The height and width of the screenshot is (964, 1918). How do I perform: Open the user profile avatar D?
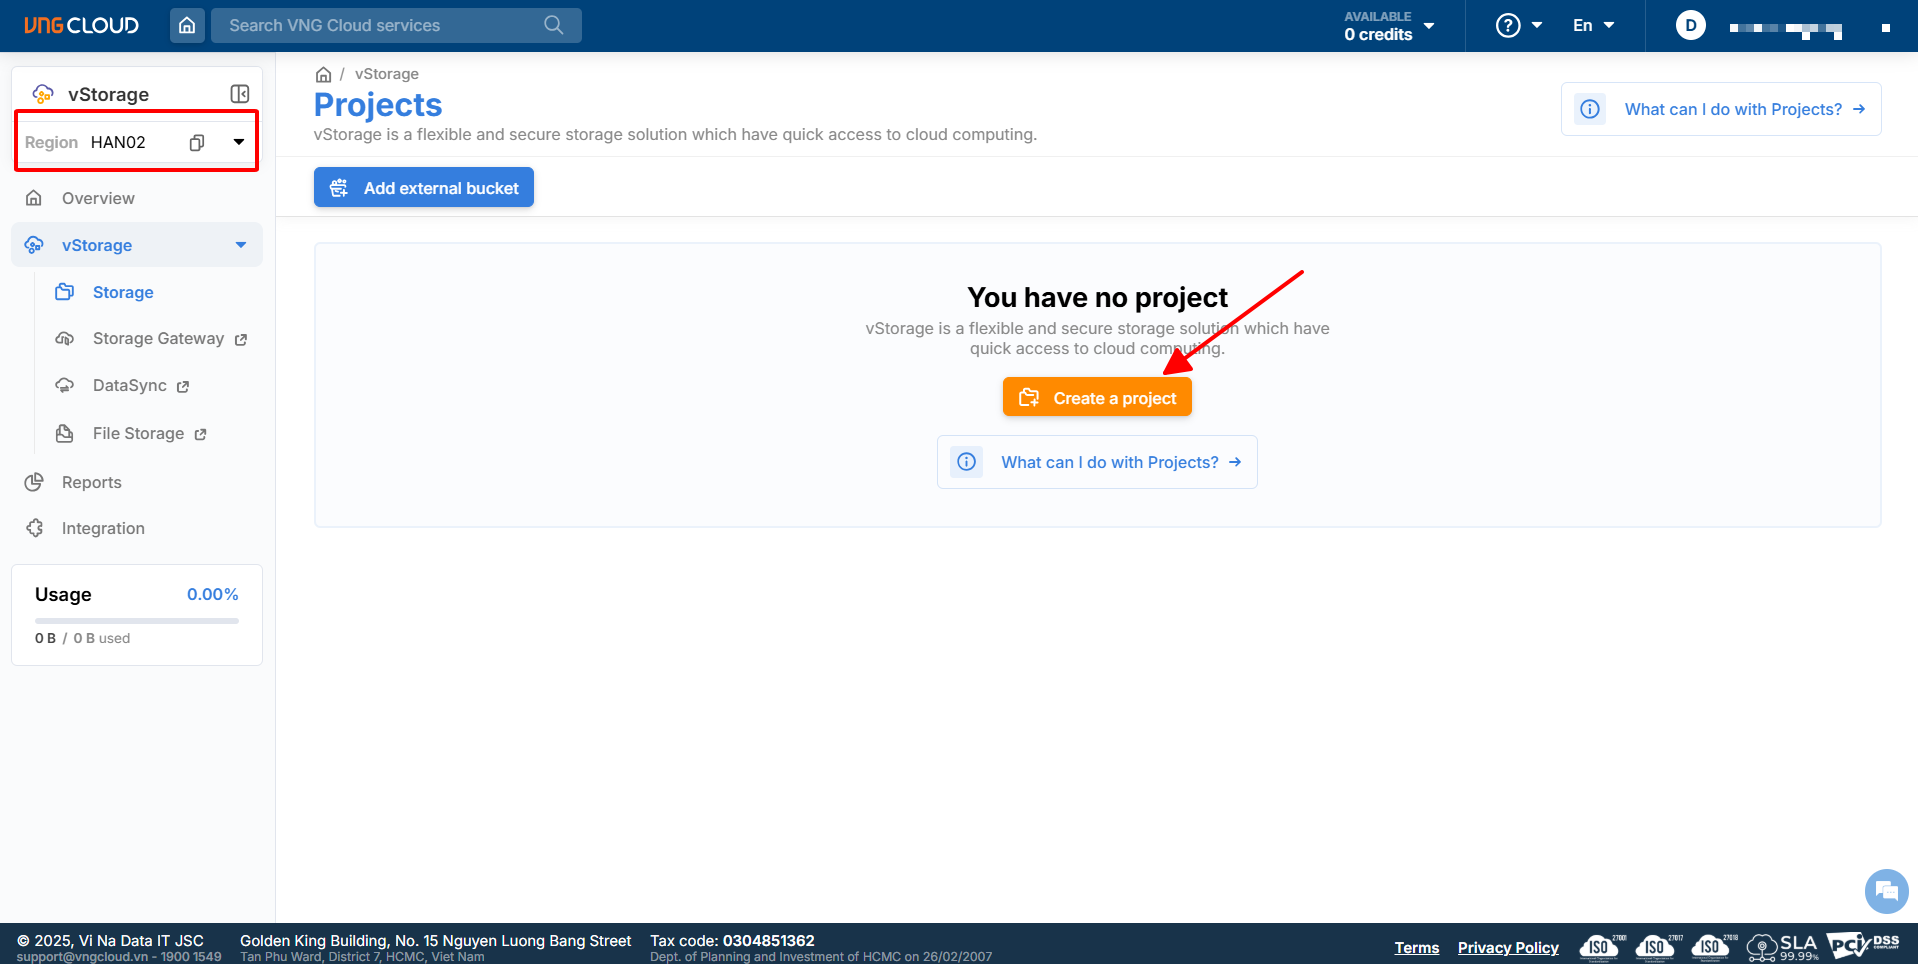tap(1690, 25)
